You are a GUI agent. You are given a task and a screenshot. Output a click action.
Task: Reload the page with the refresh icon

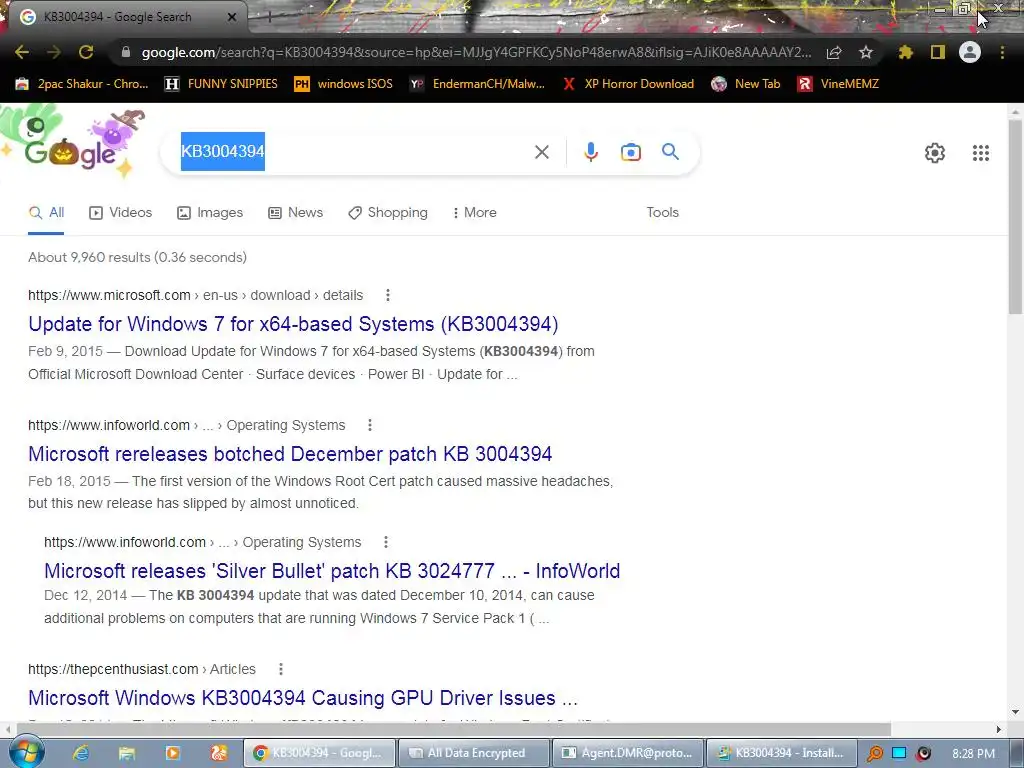[86, 52]
